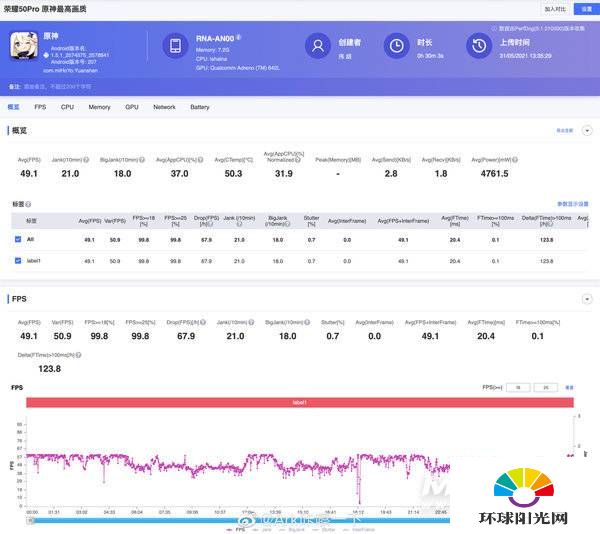
Task: Click the blue 设置 button
Action: click(587, 9)
